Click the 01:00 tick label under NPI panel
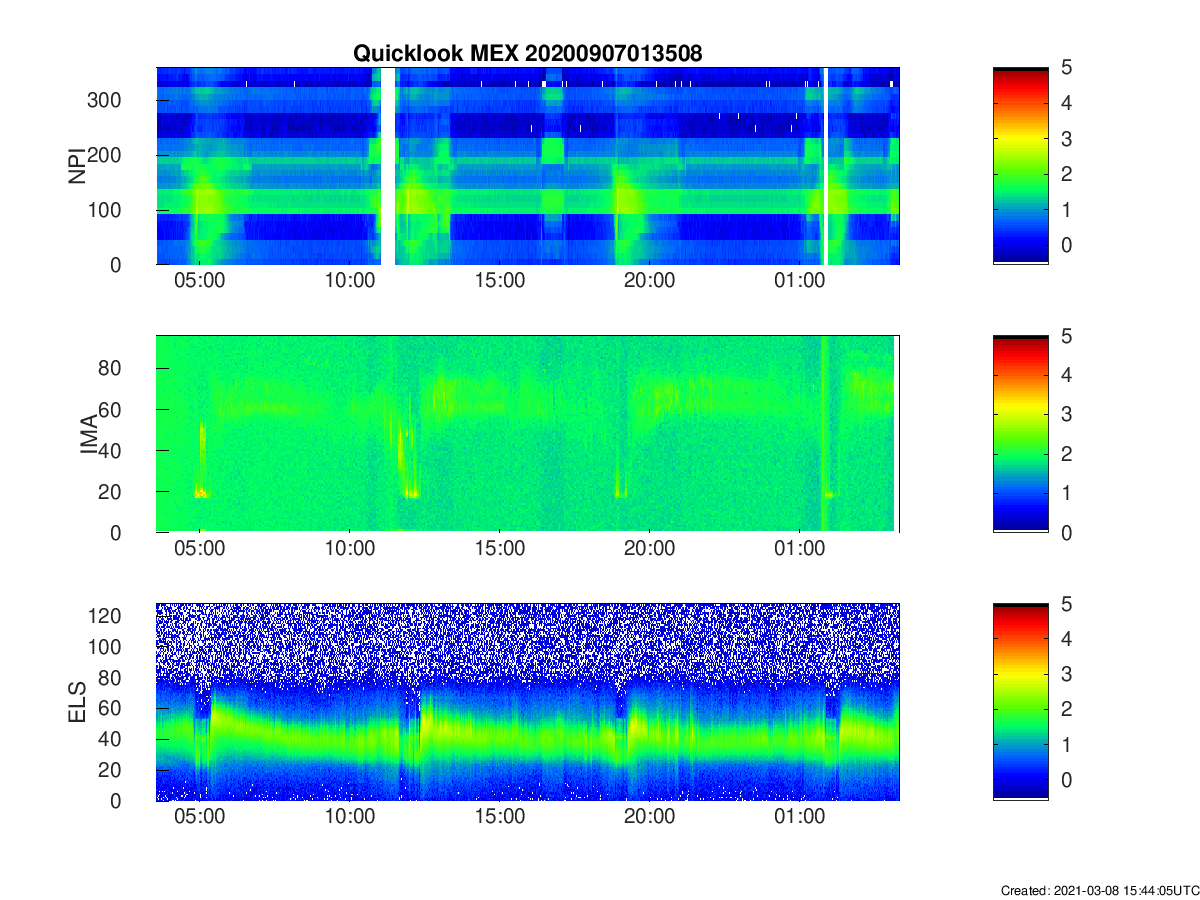1200x900 pixels. click(x=800, y=281)
